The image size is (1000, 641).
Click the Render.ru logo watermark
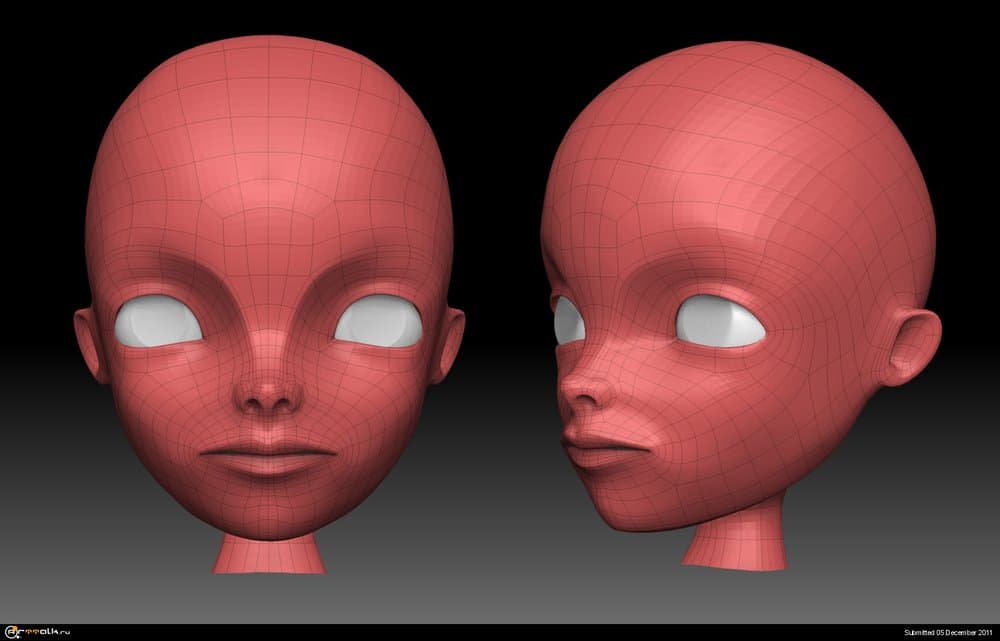point(37,632)
